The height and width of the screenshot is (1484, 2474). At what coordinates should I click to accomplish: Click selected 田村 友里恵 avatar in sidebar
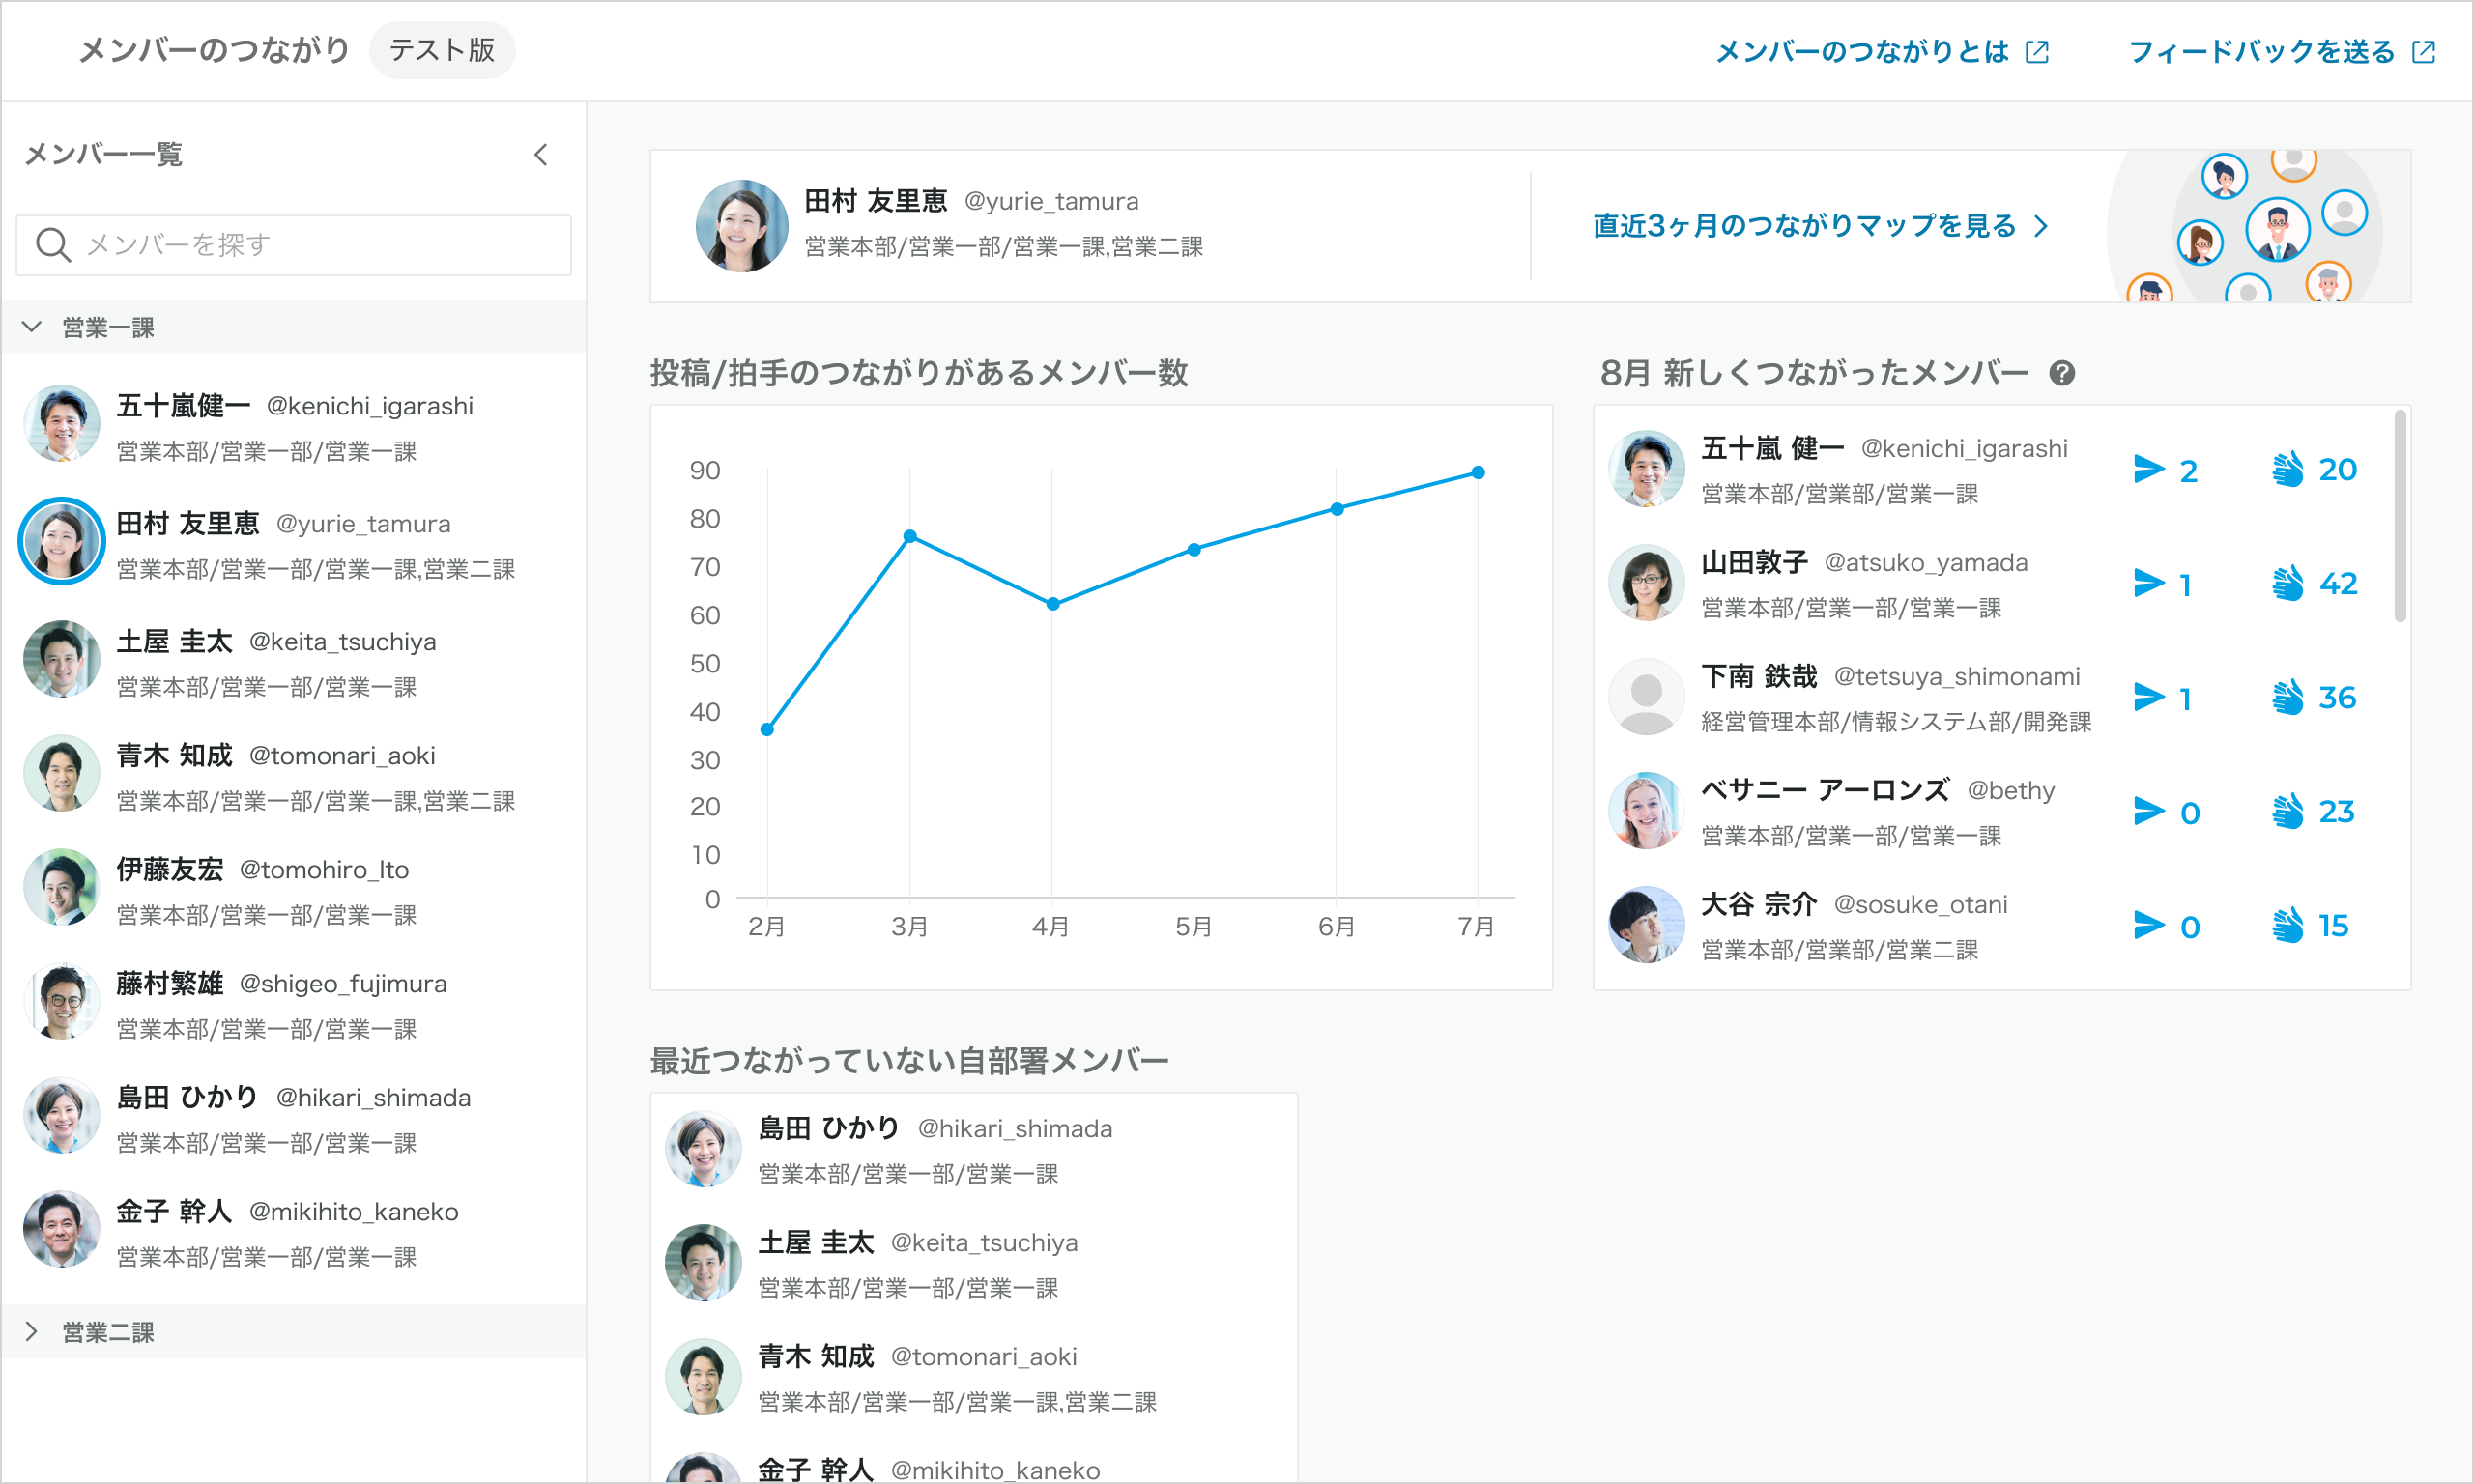tap(62, 541)
